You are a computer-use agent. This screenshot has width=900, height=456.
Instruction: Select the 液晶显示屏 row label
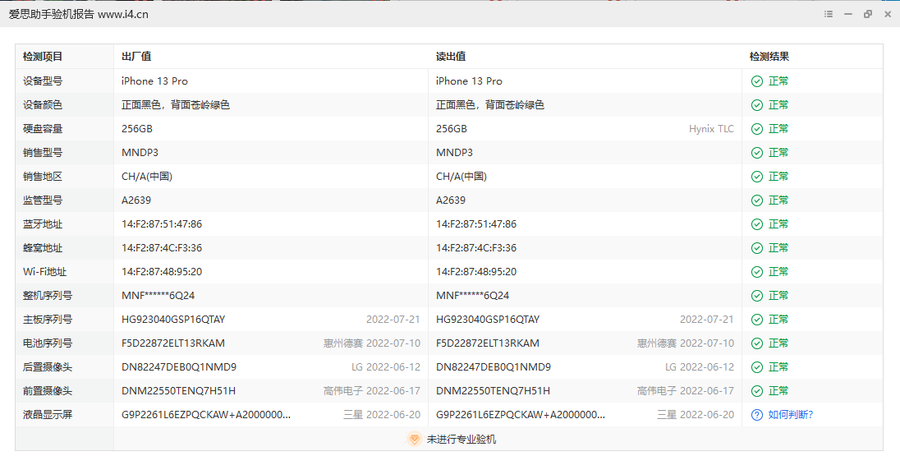pyautogui.click(x=48, y=415)
